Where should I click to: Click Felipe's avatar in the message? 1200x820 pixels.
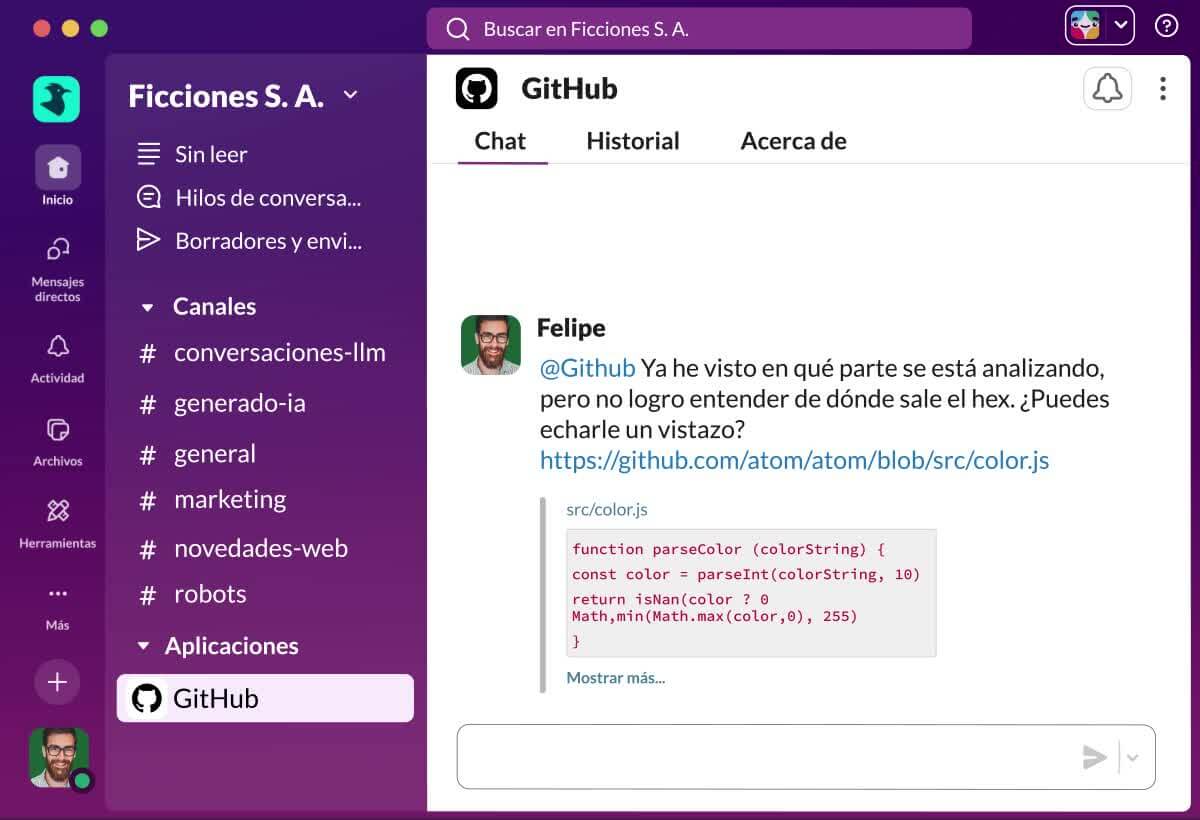491,345
